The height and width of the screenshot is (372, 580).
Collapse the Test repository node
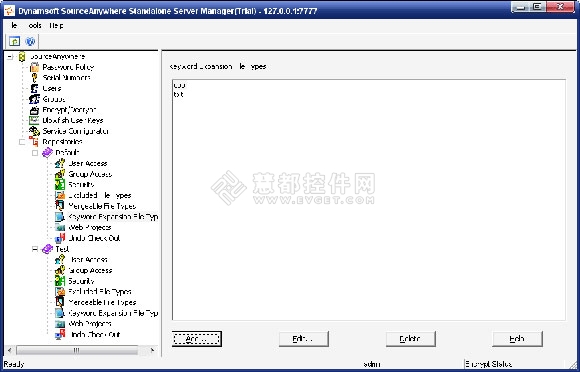click(35, 249)
